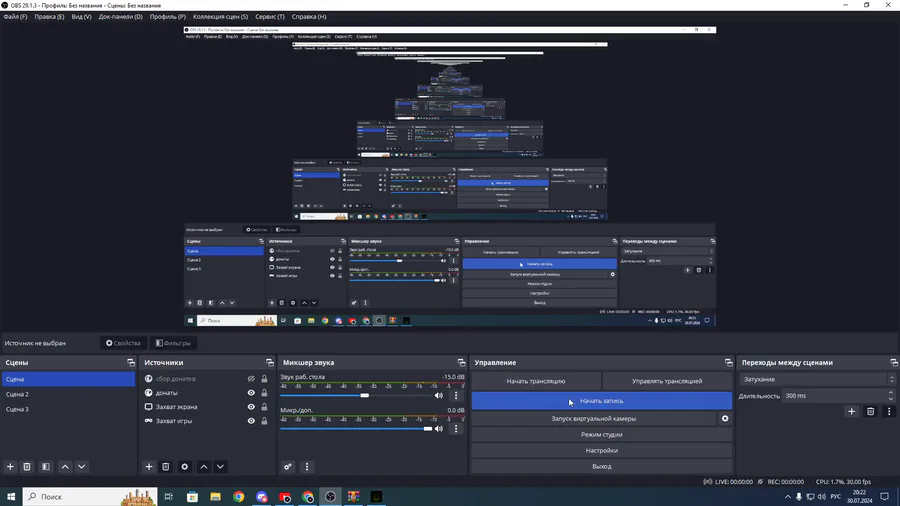Click the Windows taskbar search box
The height and width of the screenshot is (506, 900).
(x=90, y=496)
